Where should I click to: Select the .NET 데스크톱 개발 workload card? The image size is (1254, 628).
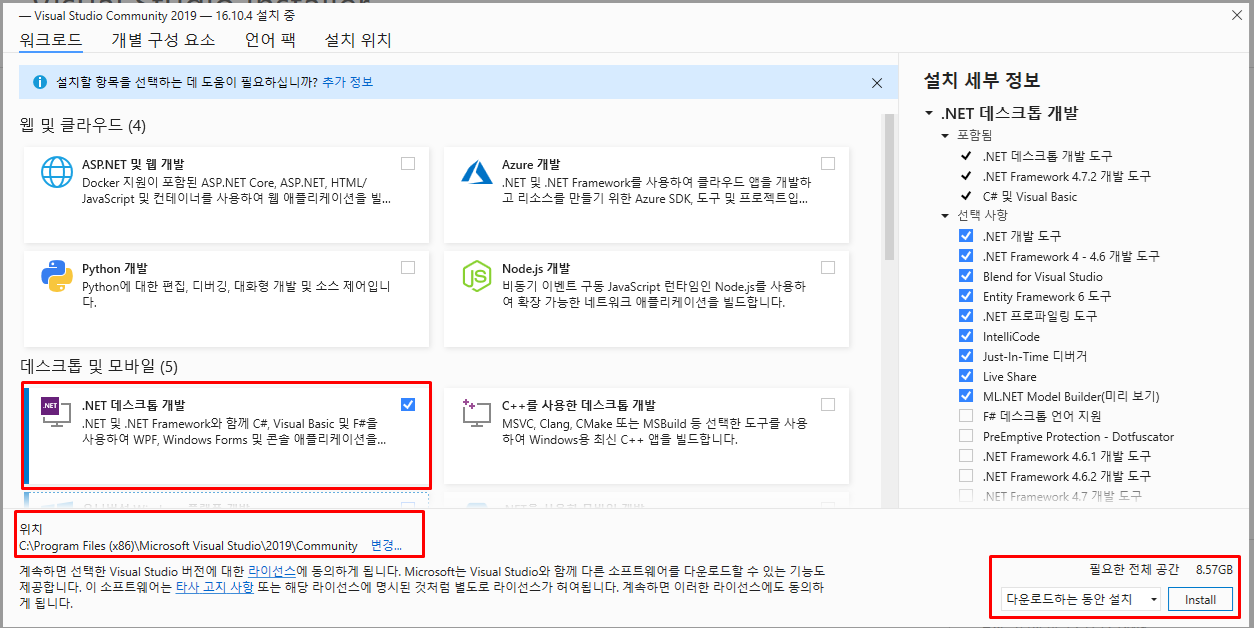pos(226,436)
